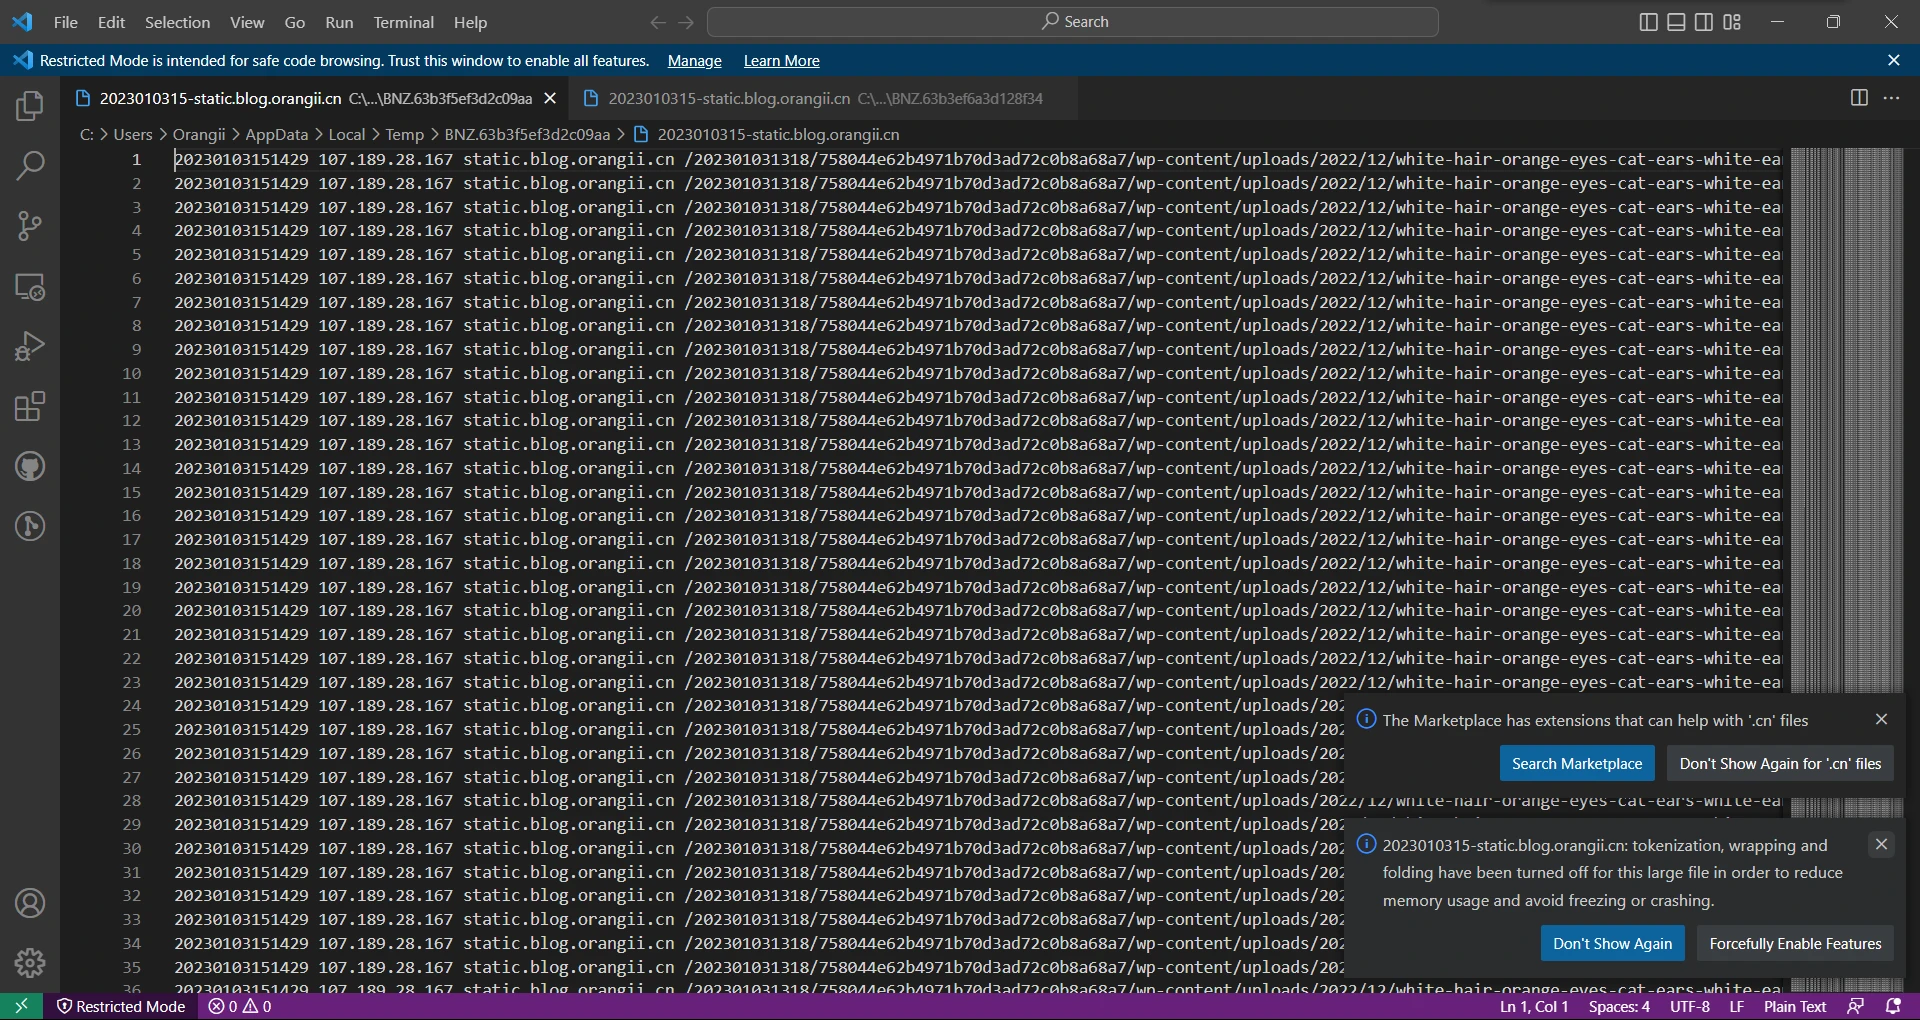Click the Search Marketplace button

click(1576, 763)
